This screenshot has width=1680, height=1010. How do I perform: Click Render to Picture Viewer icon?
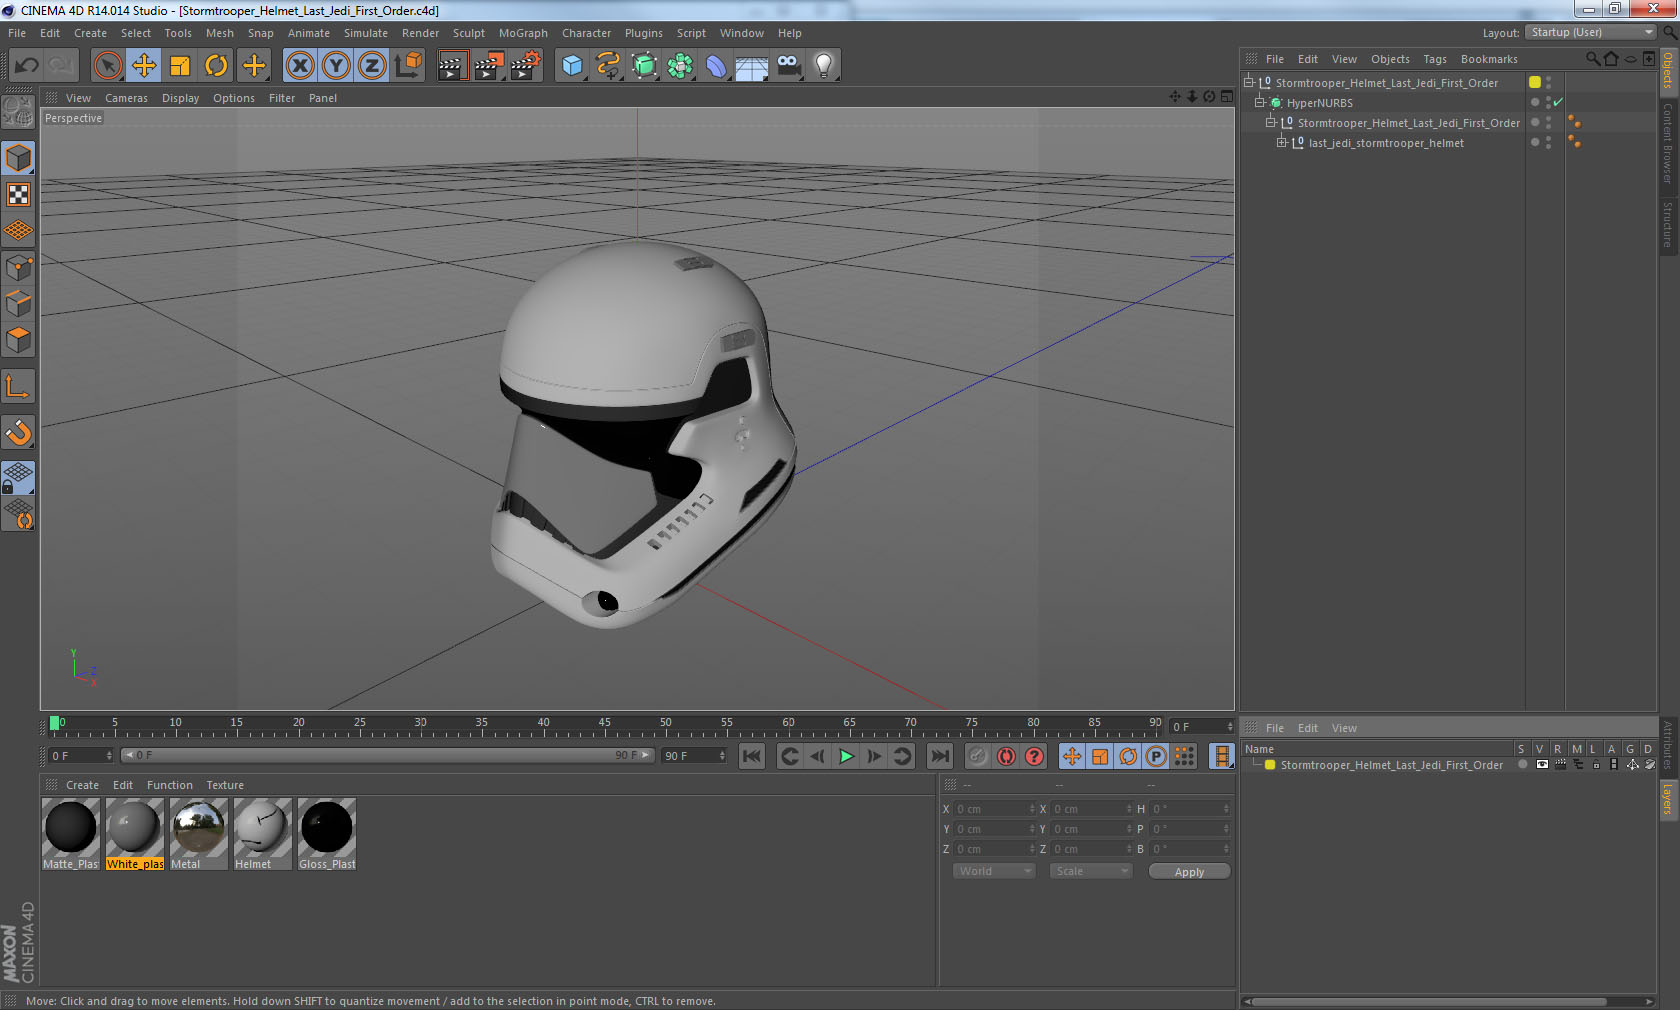point(489,66)
